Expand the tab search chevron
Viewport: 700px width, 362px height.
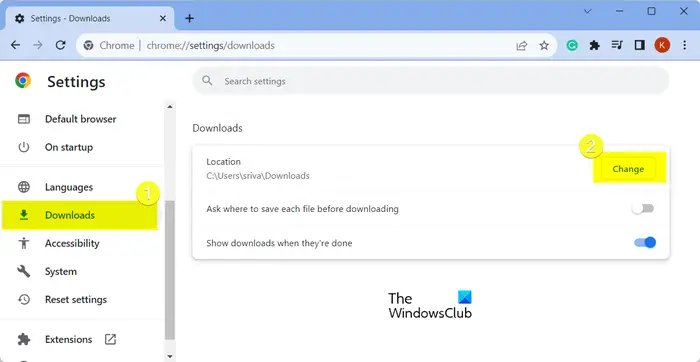pyautogui.click(x=588, y=12)
